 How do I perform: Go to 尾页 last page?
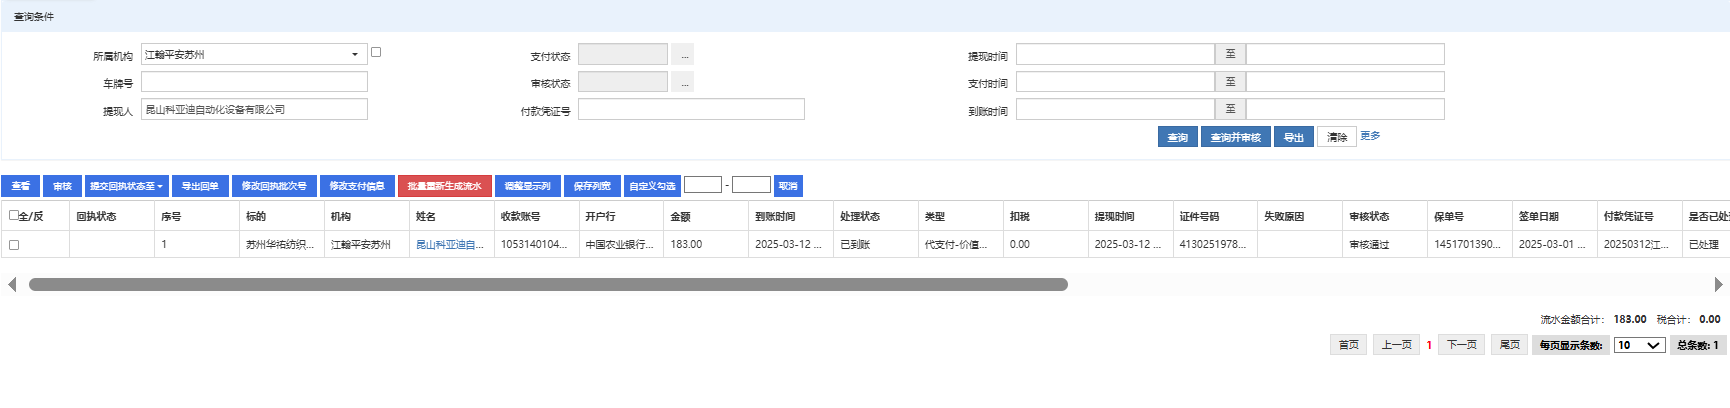(x=1509, y=345)
